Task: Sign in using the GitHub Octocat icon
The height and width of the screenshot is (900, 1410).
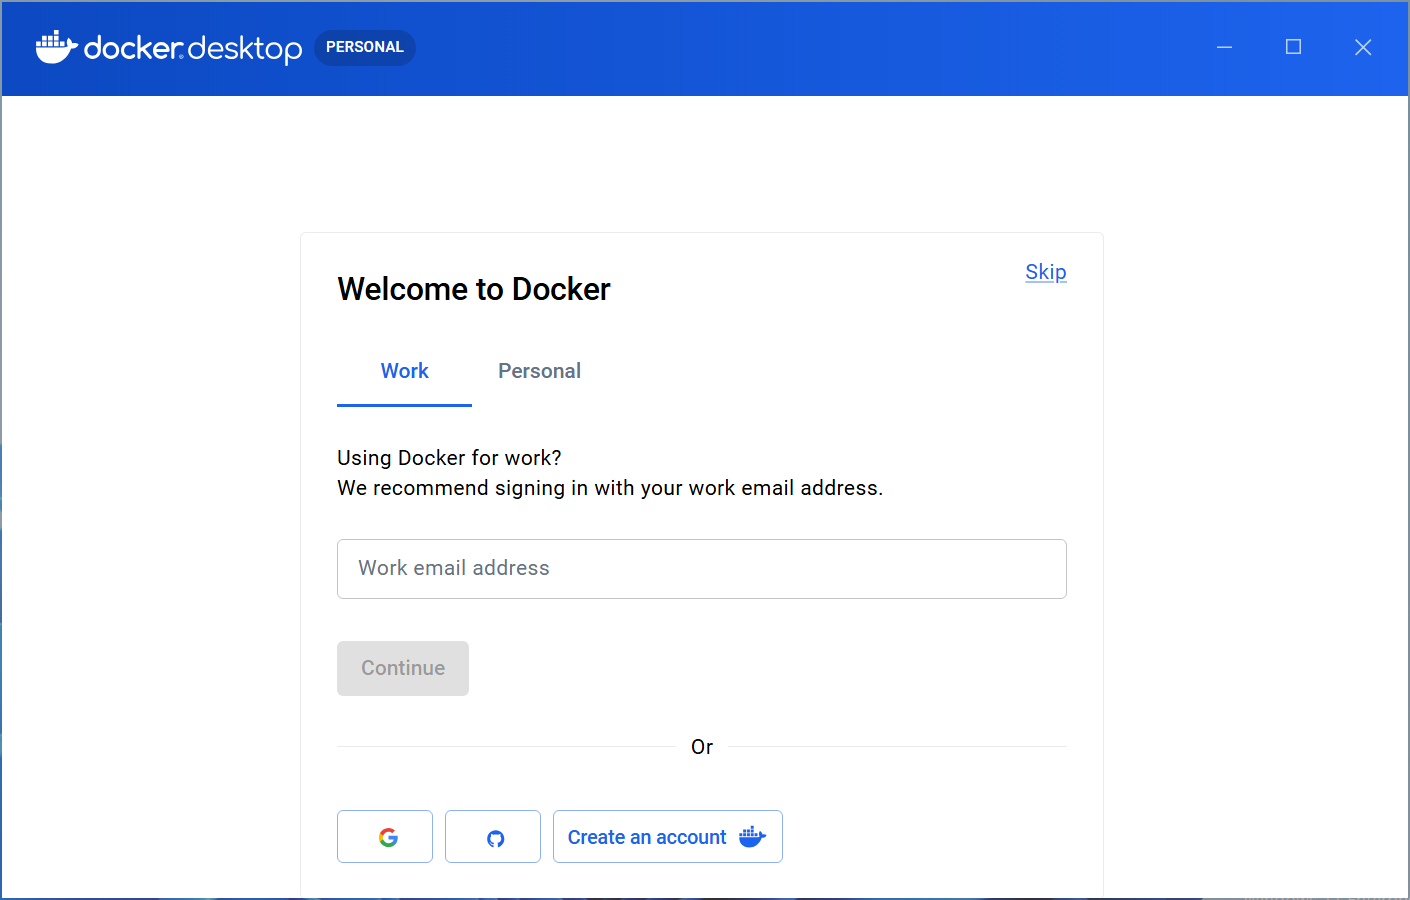Action: (492, 836)
